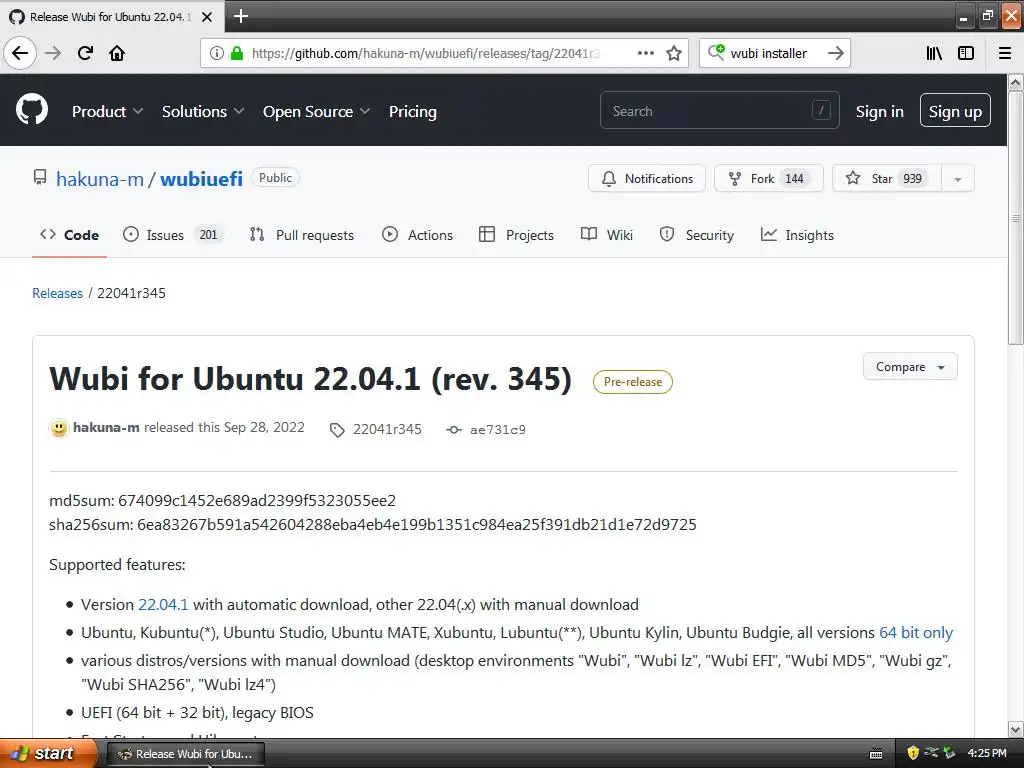Screen dimensions: 1024x768
Task: Click the tag icon beside 22041r345
Action: click(x=337, y=430)
